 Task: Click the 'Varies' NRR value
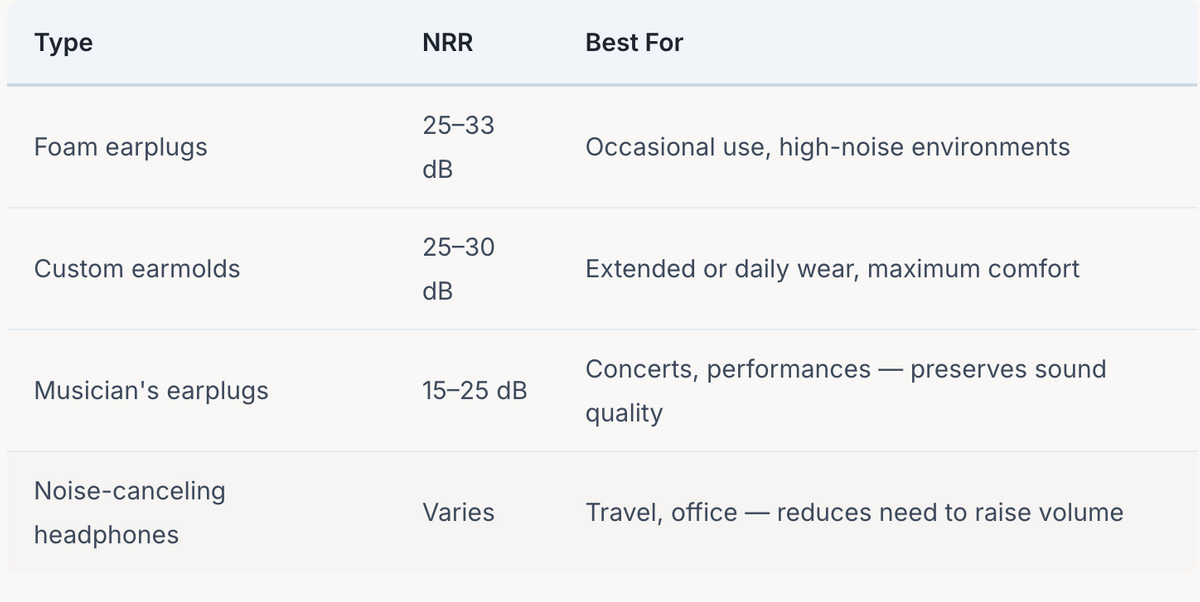[x=458, y=513]
